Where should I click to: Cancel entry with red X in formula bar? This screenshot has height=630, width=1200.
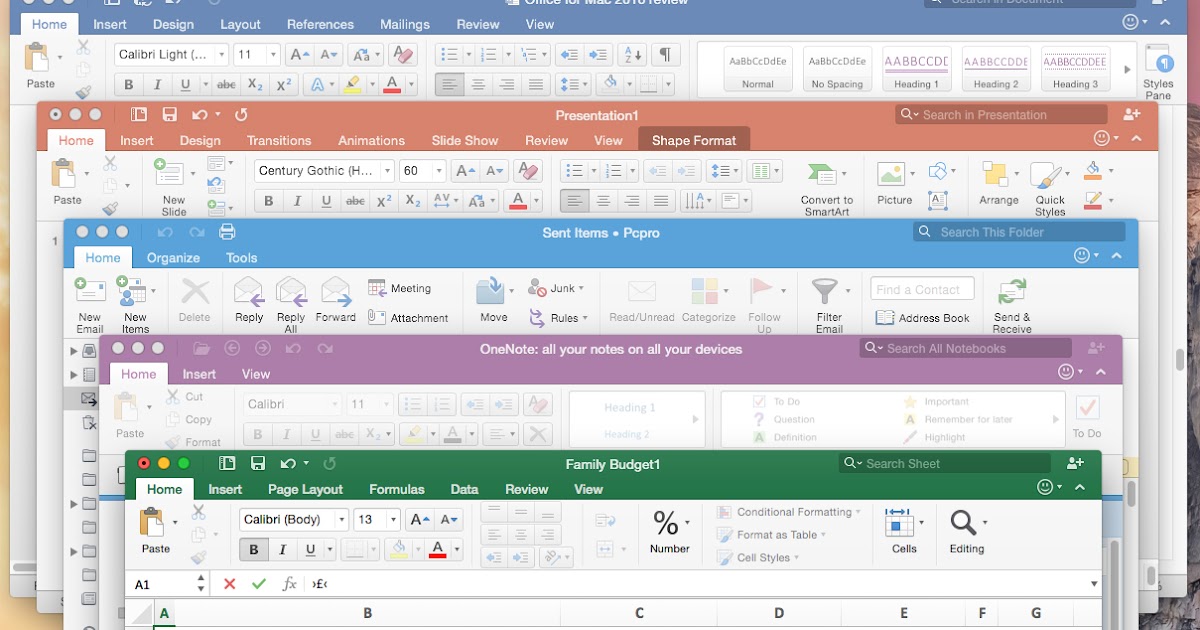[x=230, y=584]
